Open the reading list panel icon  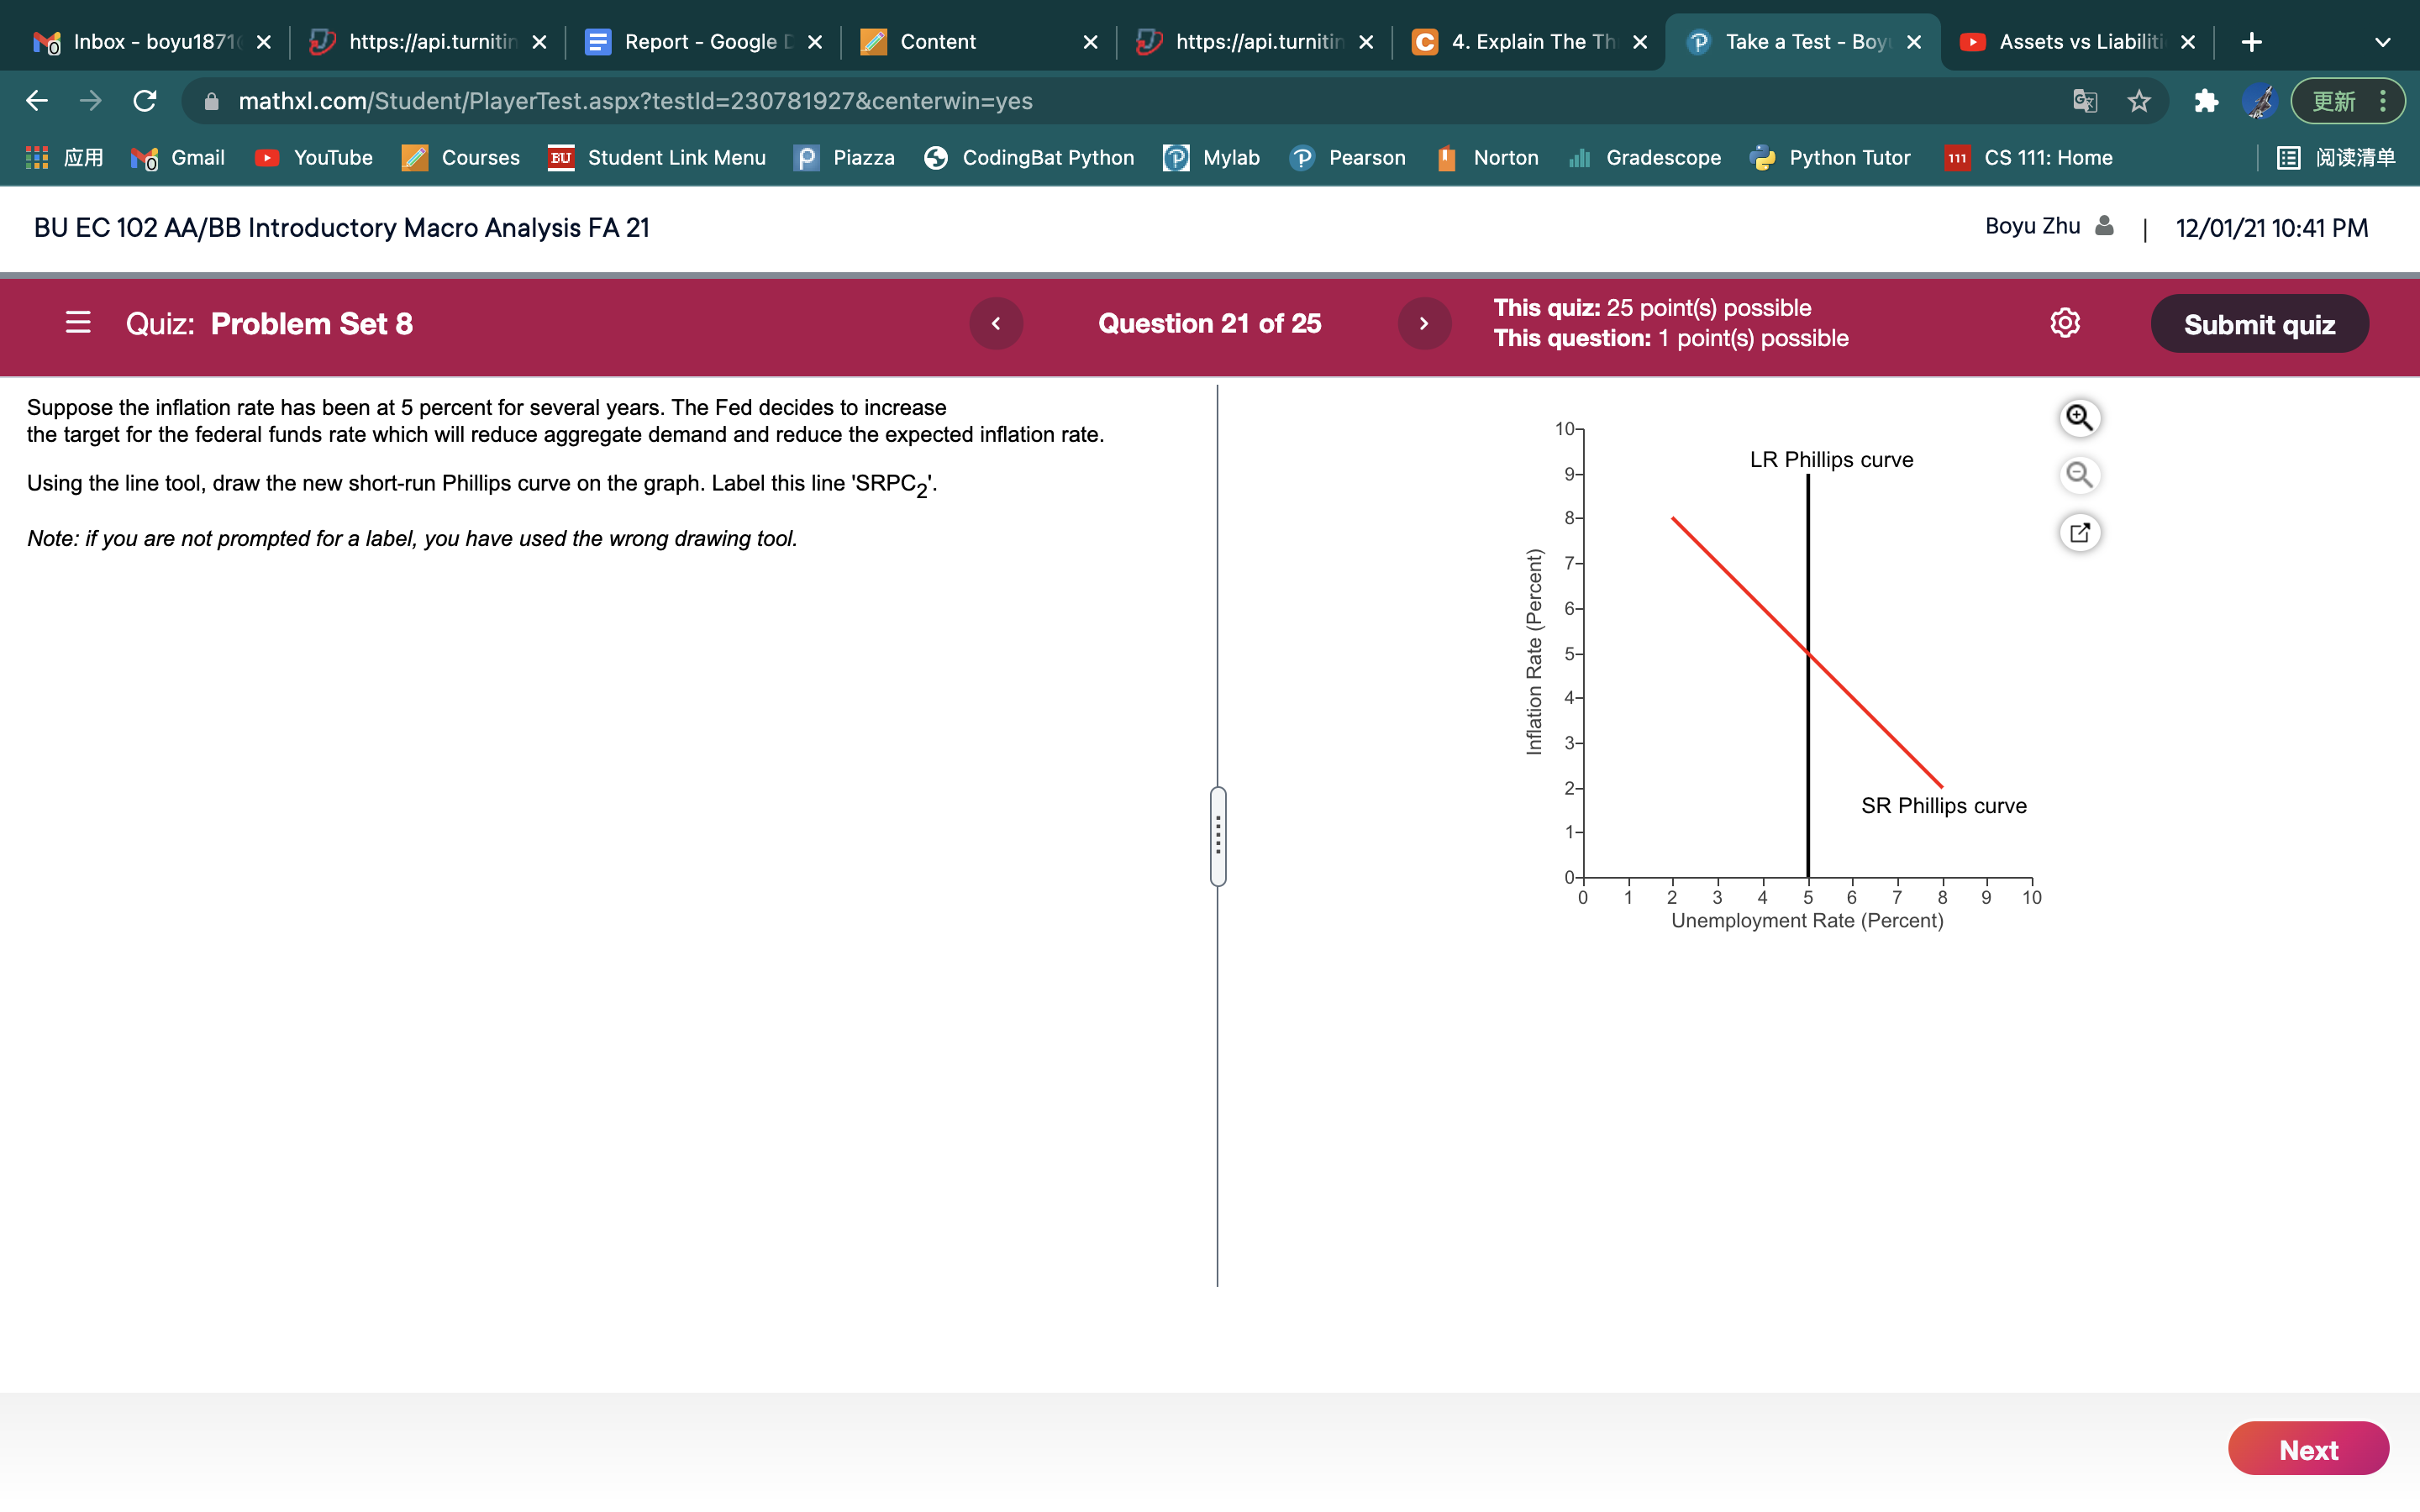tap(2288, 157)
